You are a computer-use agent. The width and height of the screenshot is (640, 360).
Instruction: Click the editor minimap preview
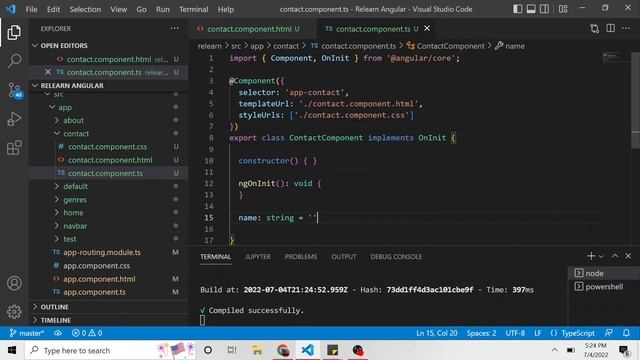pos(611,57)
